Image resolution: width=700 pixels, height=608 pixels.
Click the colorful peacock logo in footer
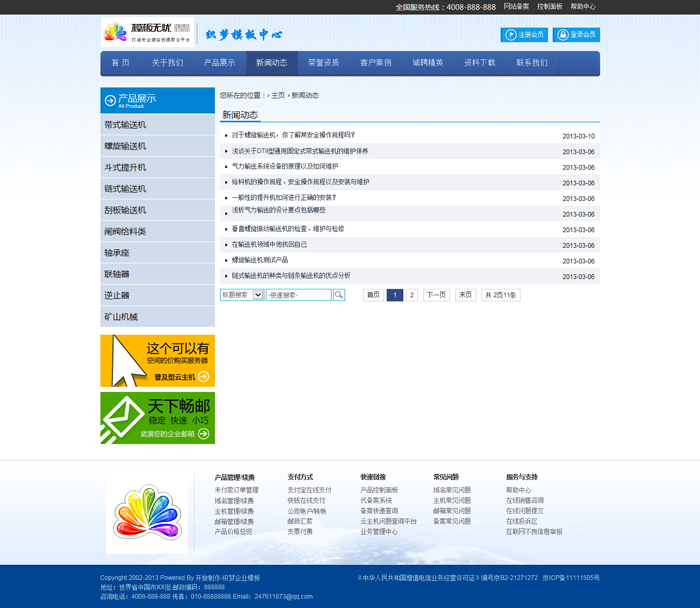141,512
